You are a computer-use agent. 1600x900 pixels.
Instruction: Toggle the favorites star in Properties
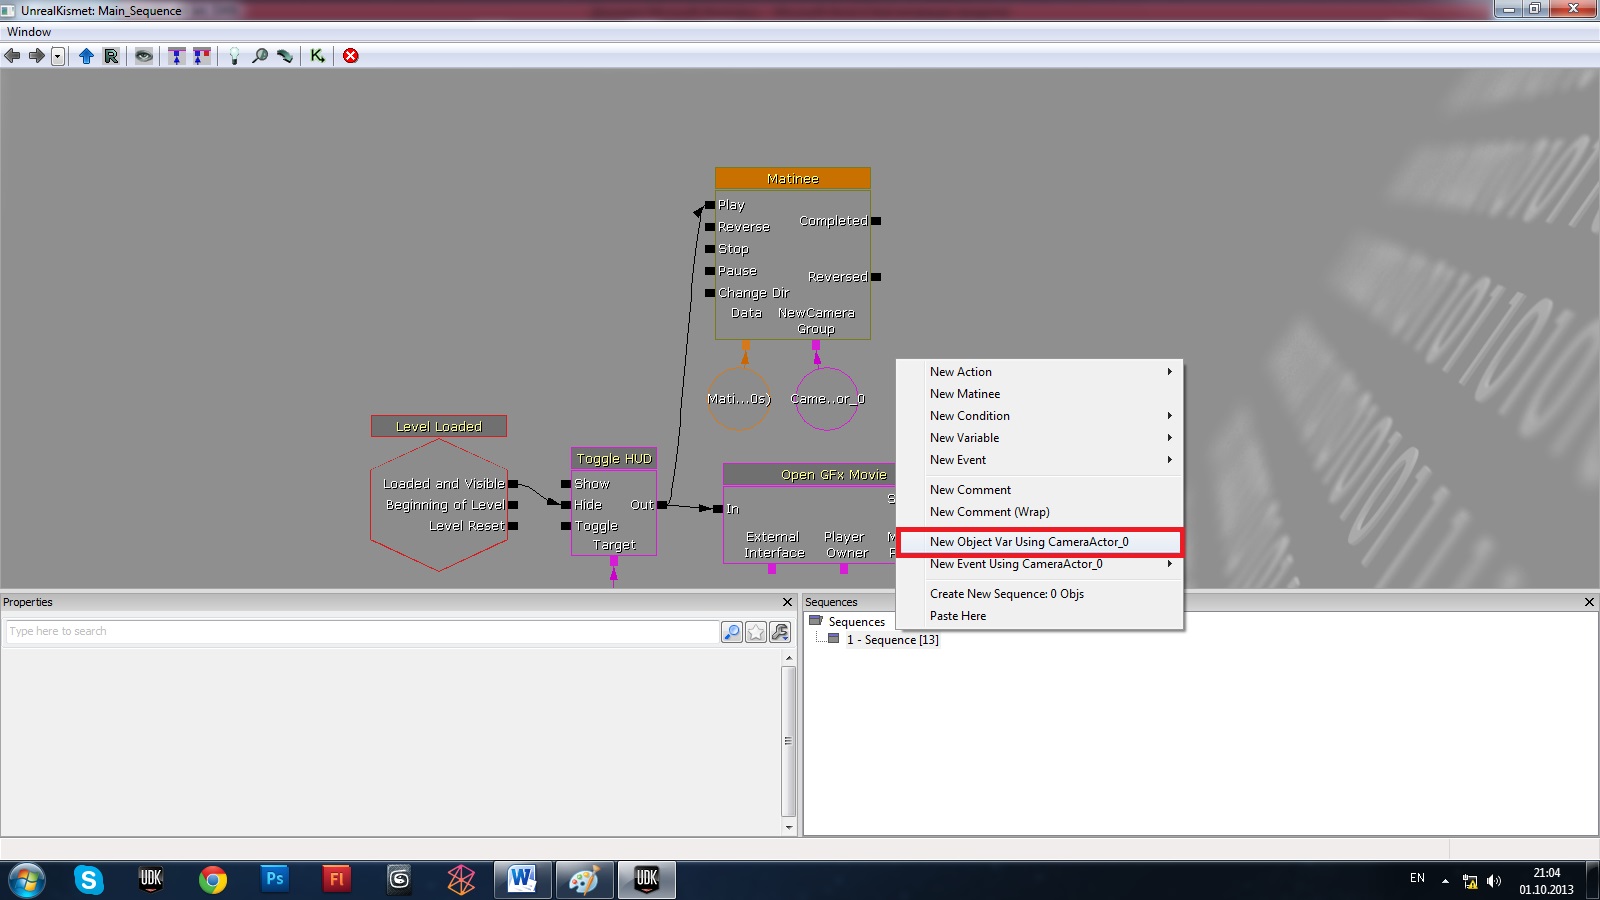(756, 632)
